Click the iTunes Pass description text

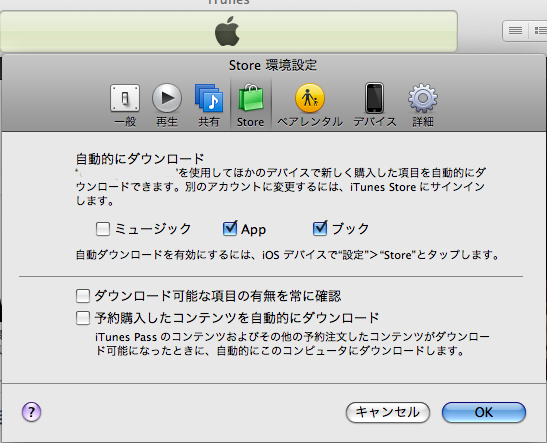(x=292, y=344)
